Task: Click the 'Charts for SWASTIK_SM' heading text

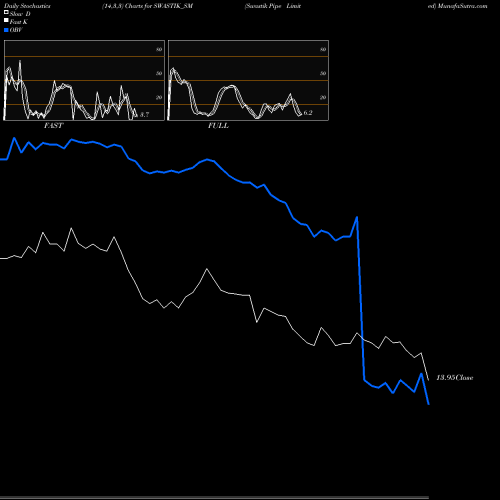Action: [x=159, y=6]
